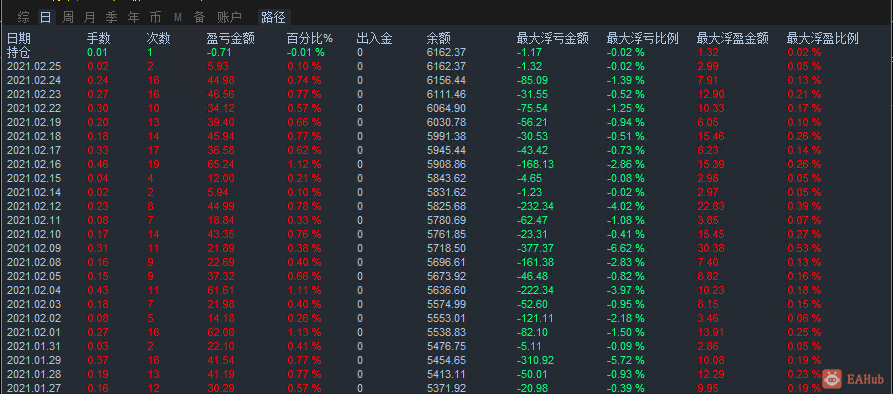Screen dimensions: 893x394
Task: Click the 日期 column header
Action: click(x=19, y=39)
